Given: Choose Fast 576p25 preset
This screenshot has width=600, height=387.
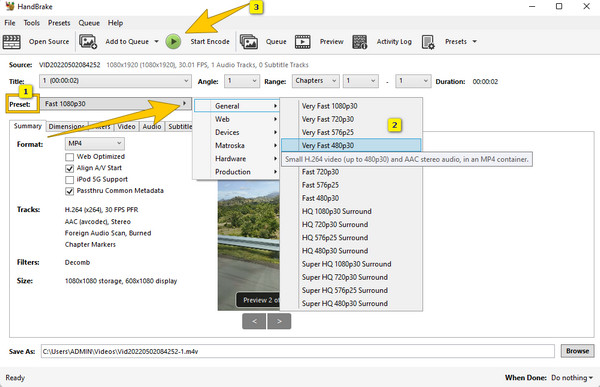Looking at the screenshot, I should pos(351,185).
